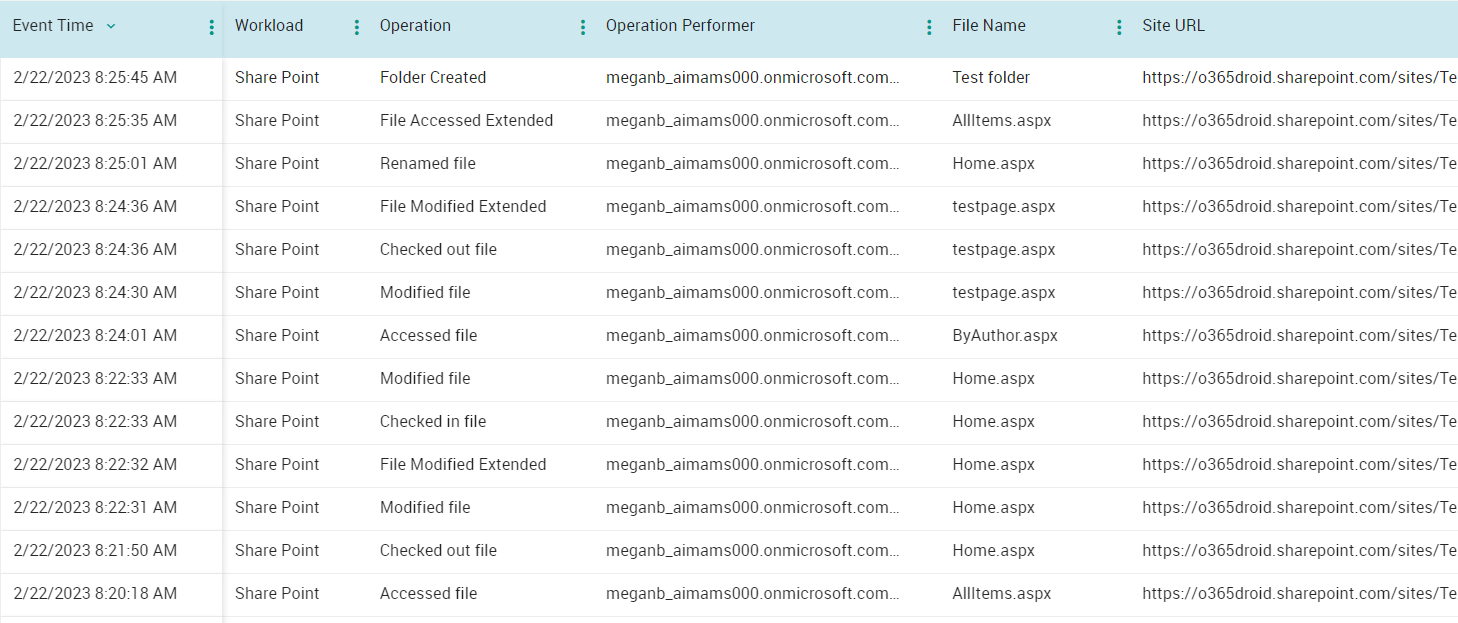Open Operation column options menu
Screen dimensions: 1458x623
583,27
